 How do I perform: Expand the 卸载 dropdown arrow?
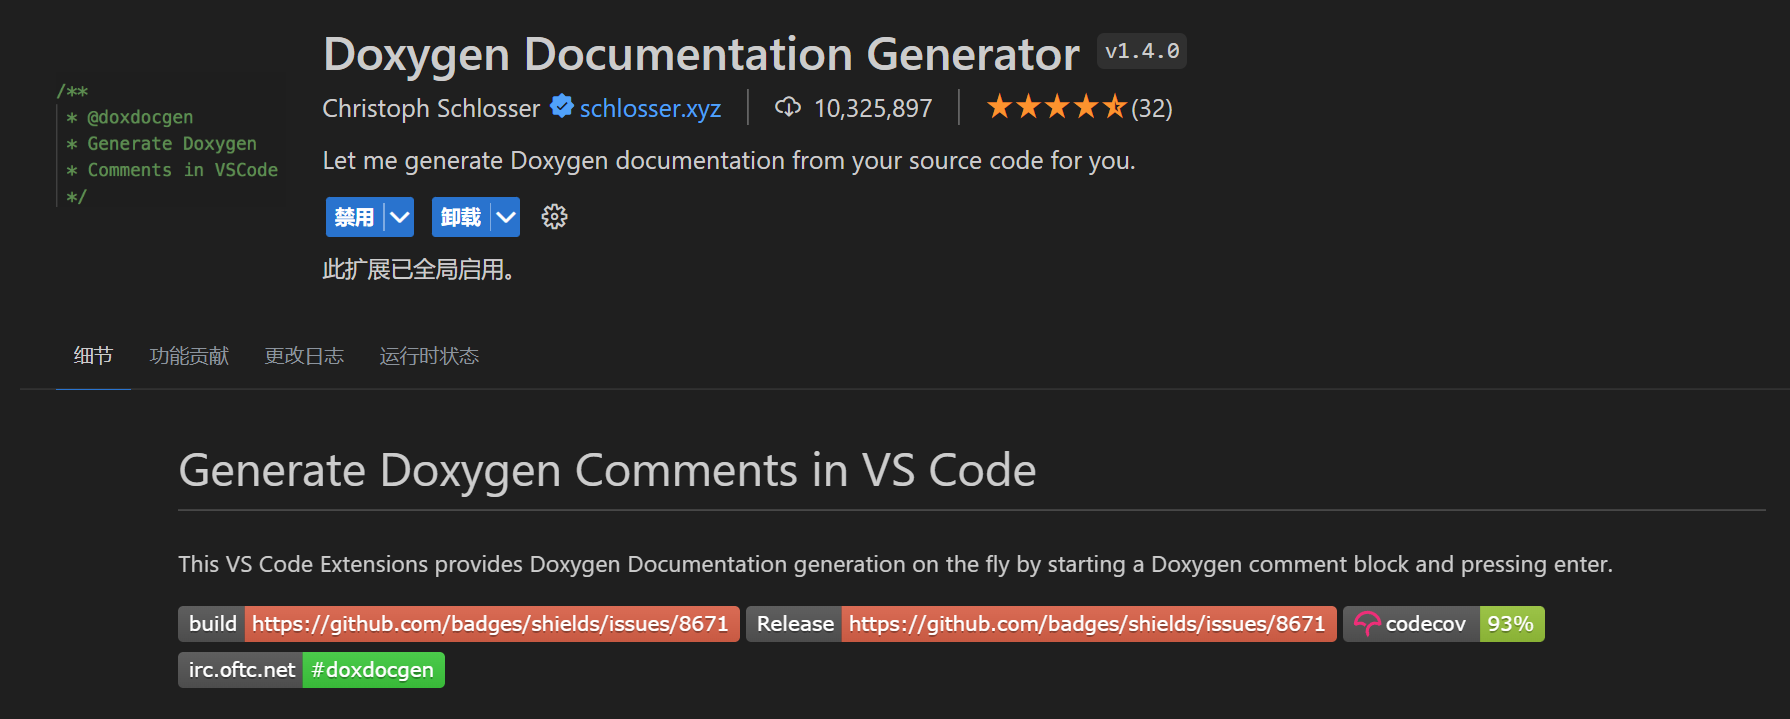point(506,217)
